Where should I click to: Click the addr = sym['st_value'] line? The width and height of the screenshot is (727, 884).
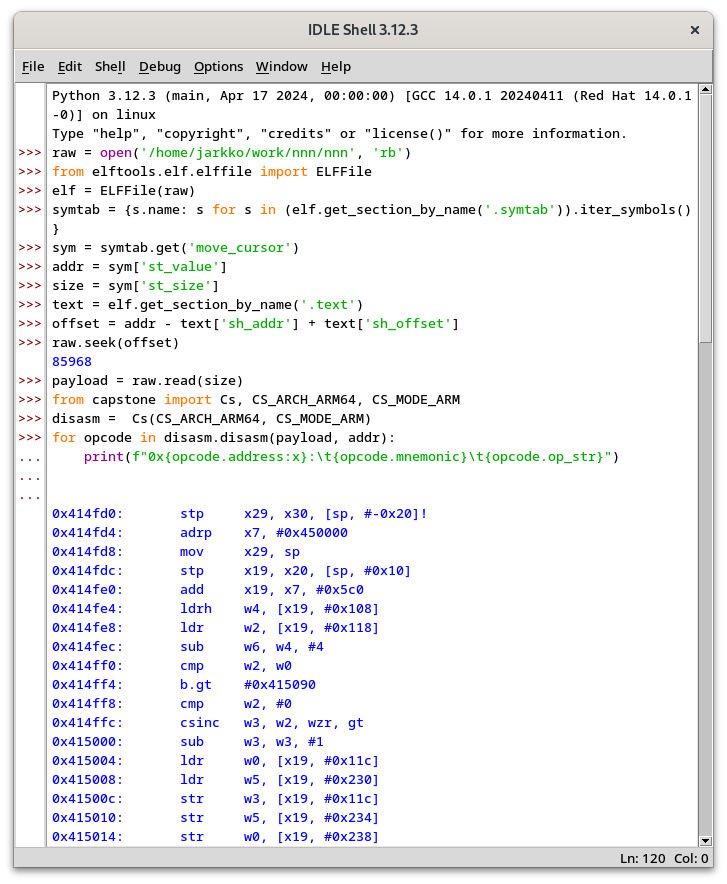[139, 267]
